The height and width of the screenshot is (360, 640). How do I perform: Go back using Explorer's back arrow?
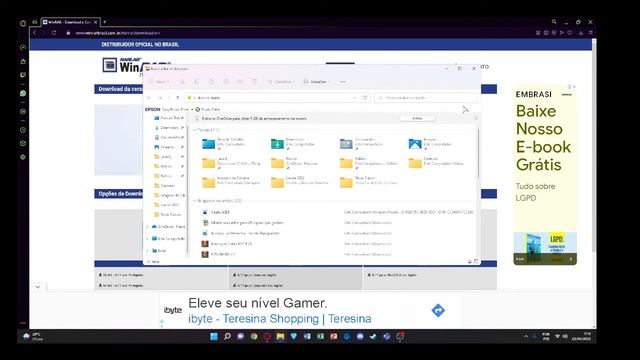click(149, 98)
